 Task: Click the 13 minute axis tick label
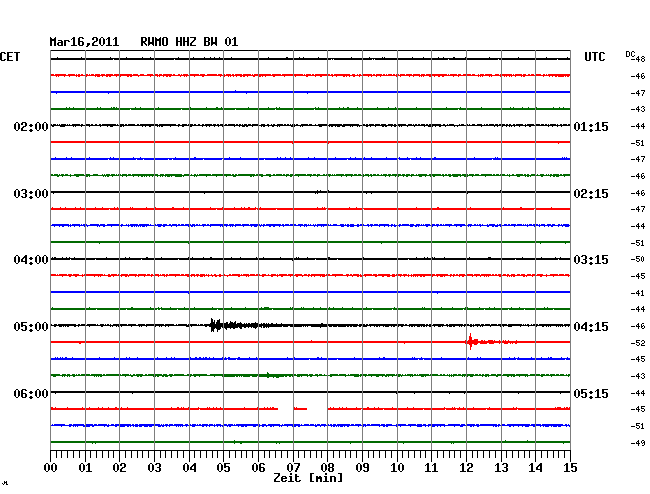click(x=501, y=468)
